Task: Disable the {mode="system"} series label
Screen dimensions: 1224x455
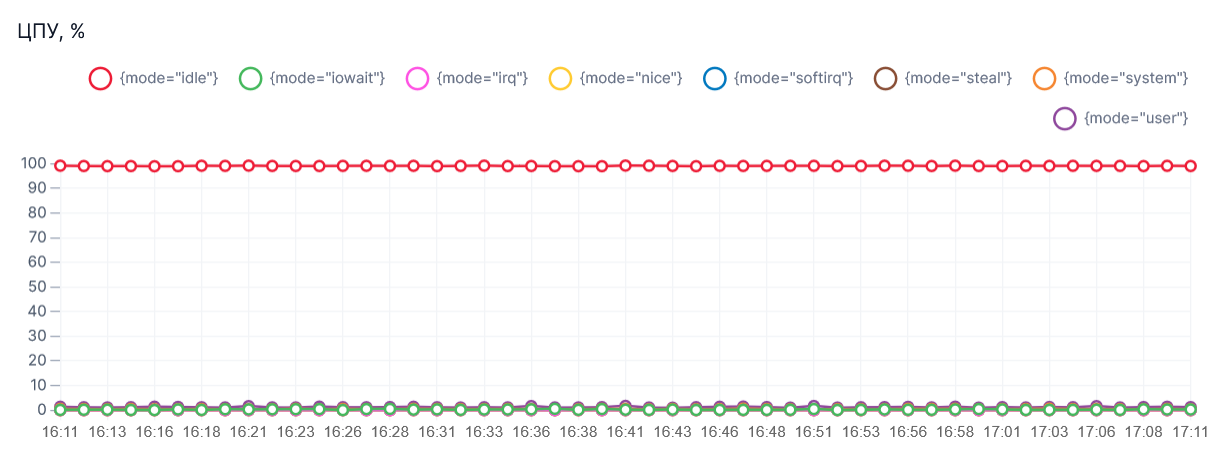Action: tap(1125, 78)
